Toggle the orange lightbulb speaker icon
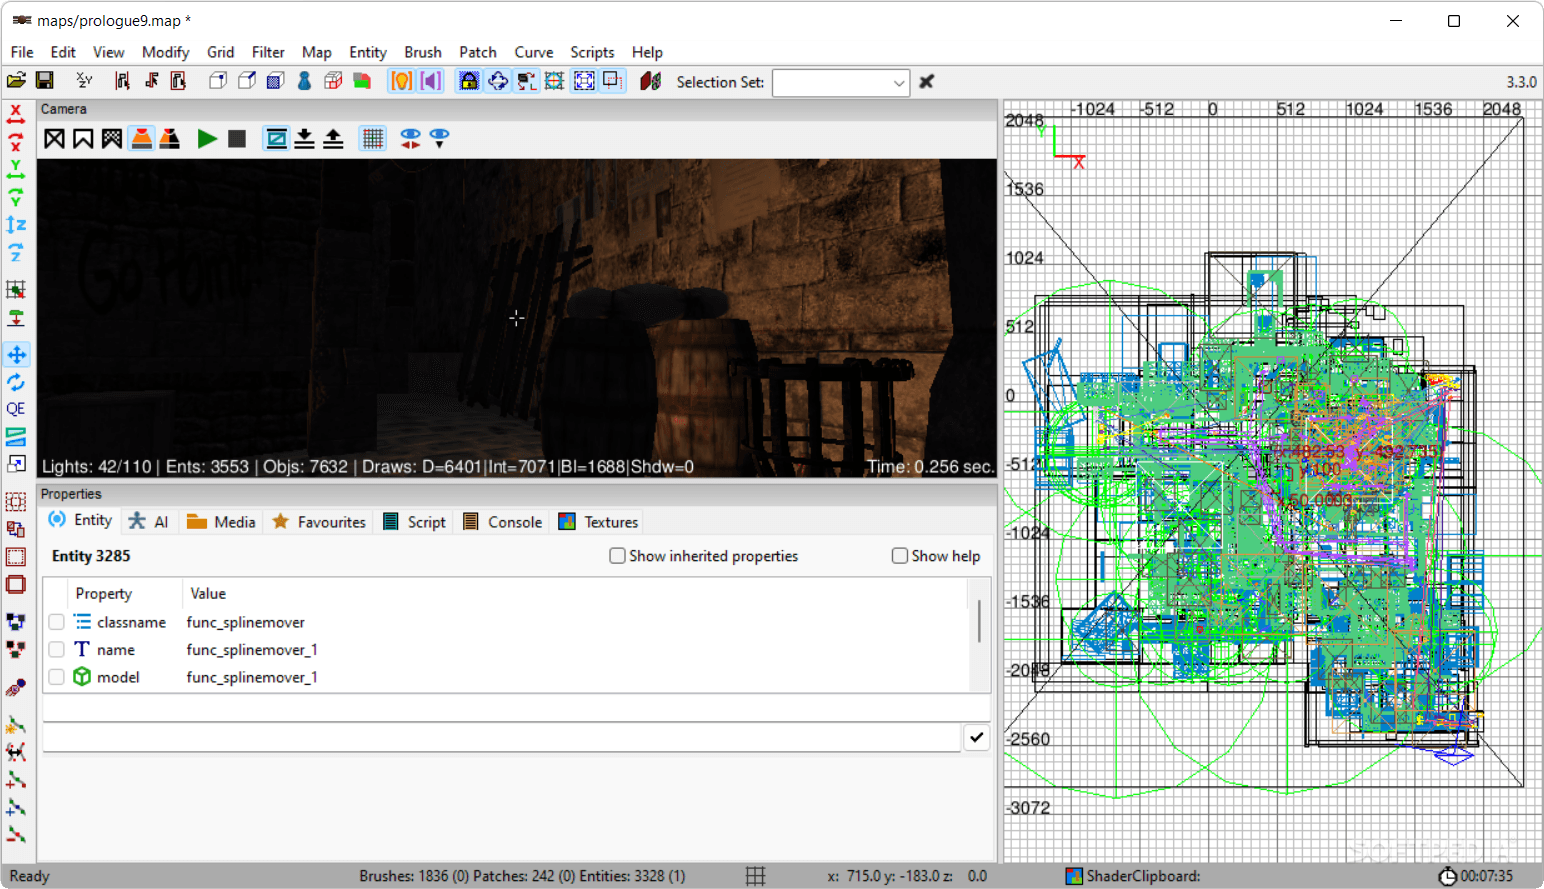1544x889 pixels. (x=401, y=81)
